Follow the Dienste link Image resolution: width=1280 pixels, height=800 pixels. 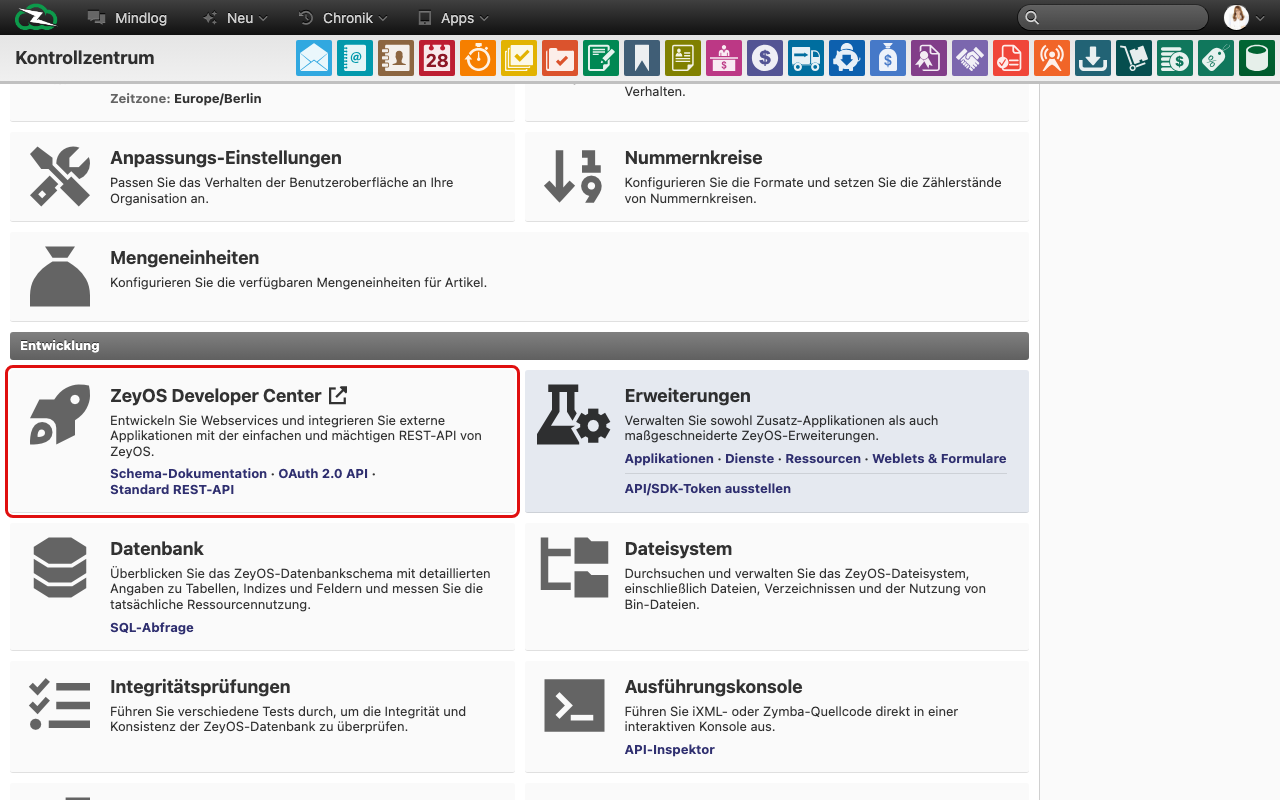[x=750, y=459]
